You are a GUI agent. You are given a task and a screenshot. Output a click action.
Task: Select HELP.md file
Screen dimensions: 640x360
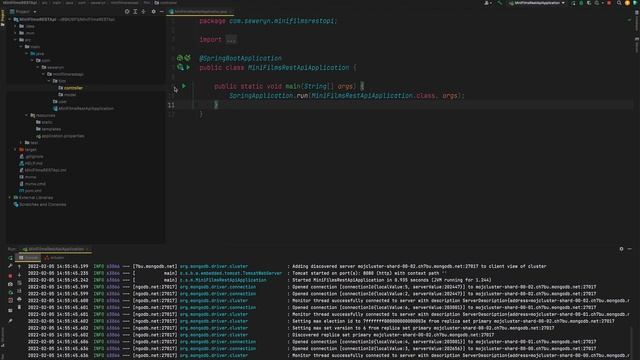coord(33,163)
